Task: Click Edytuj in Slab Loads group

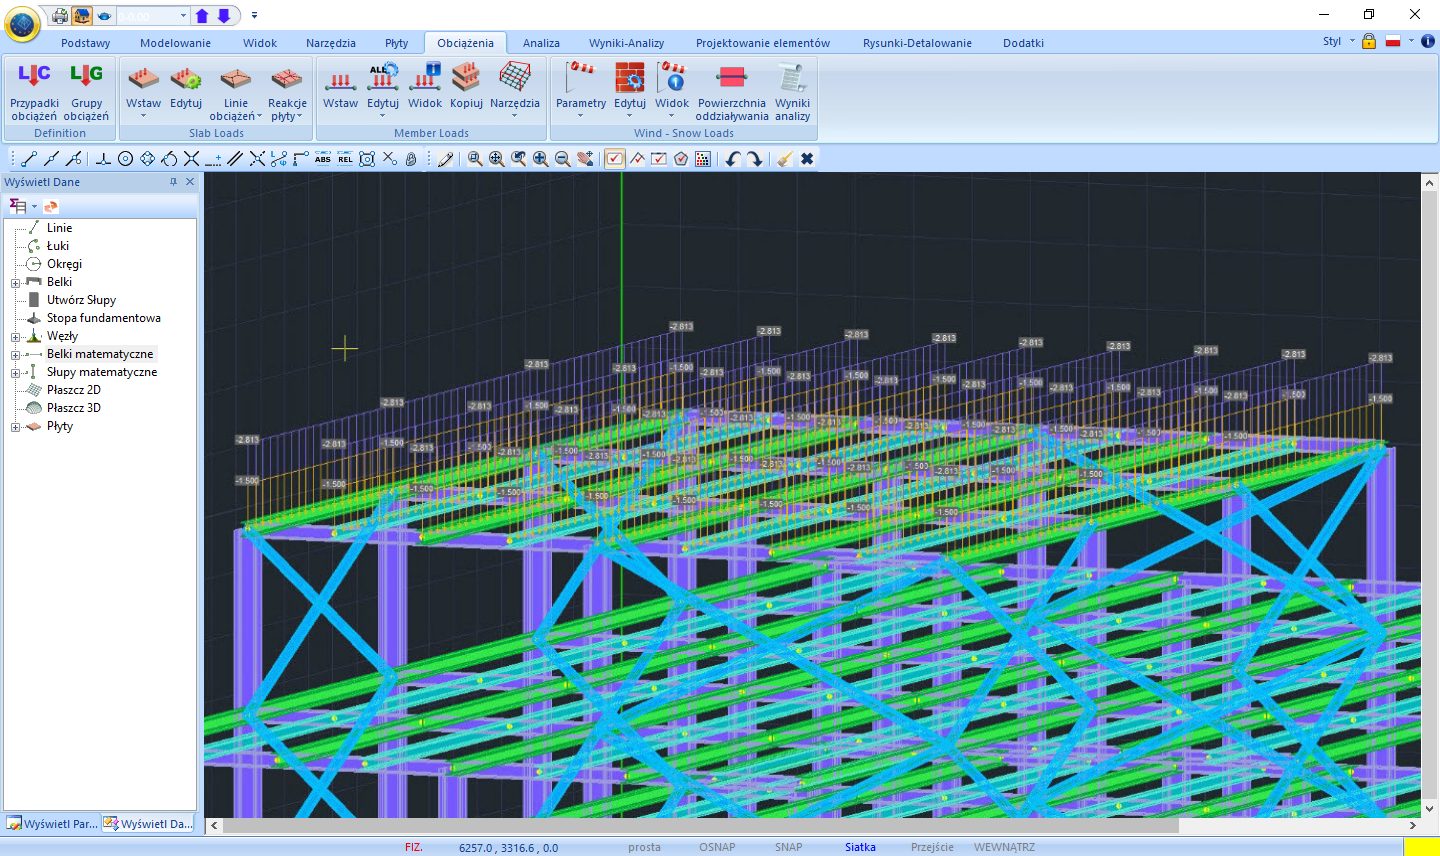Action: coord(186,86)
